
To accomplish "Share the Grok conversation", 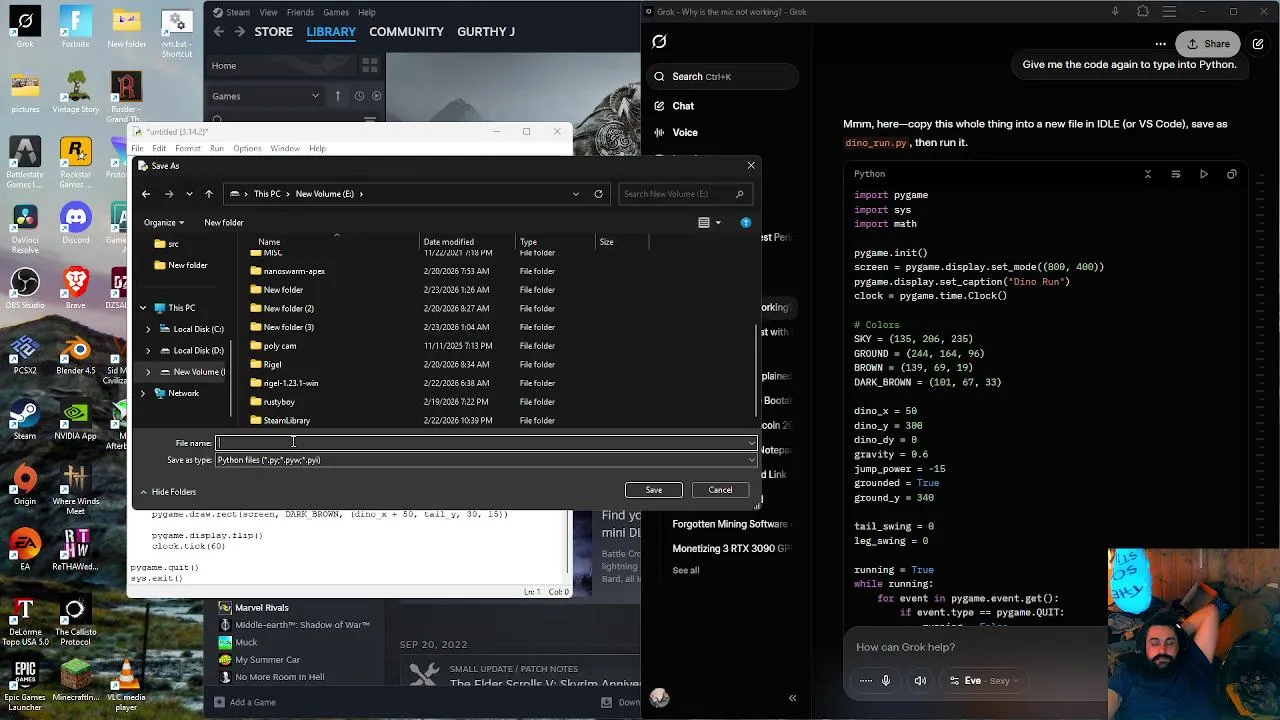I will click(1208, 44).
